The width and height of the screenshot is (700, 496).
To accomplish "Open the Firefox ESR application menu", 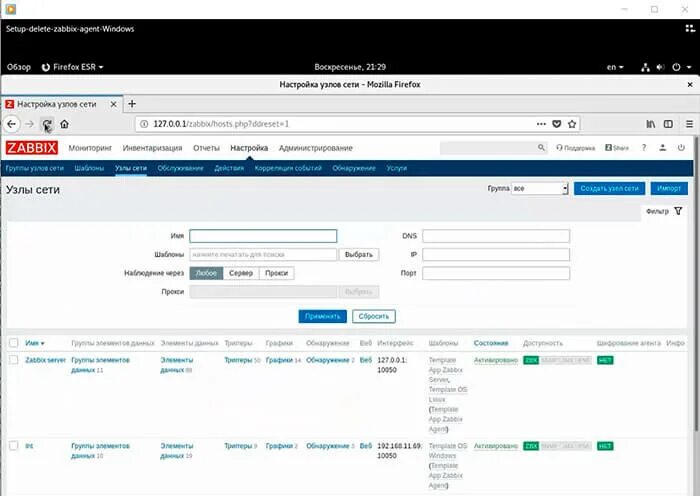I will (x=72, y=67).
